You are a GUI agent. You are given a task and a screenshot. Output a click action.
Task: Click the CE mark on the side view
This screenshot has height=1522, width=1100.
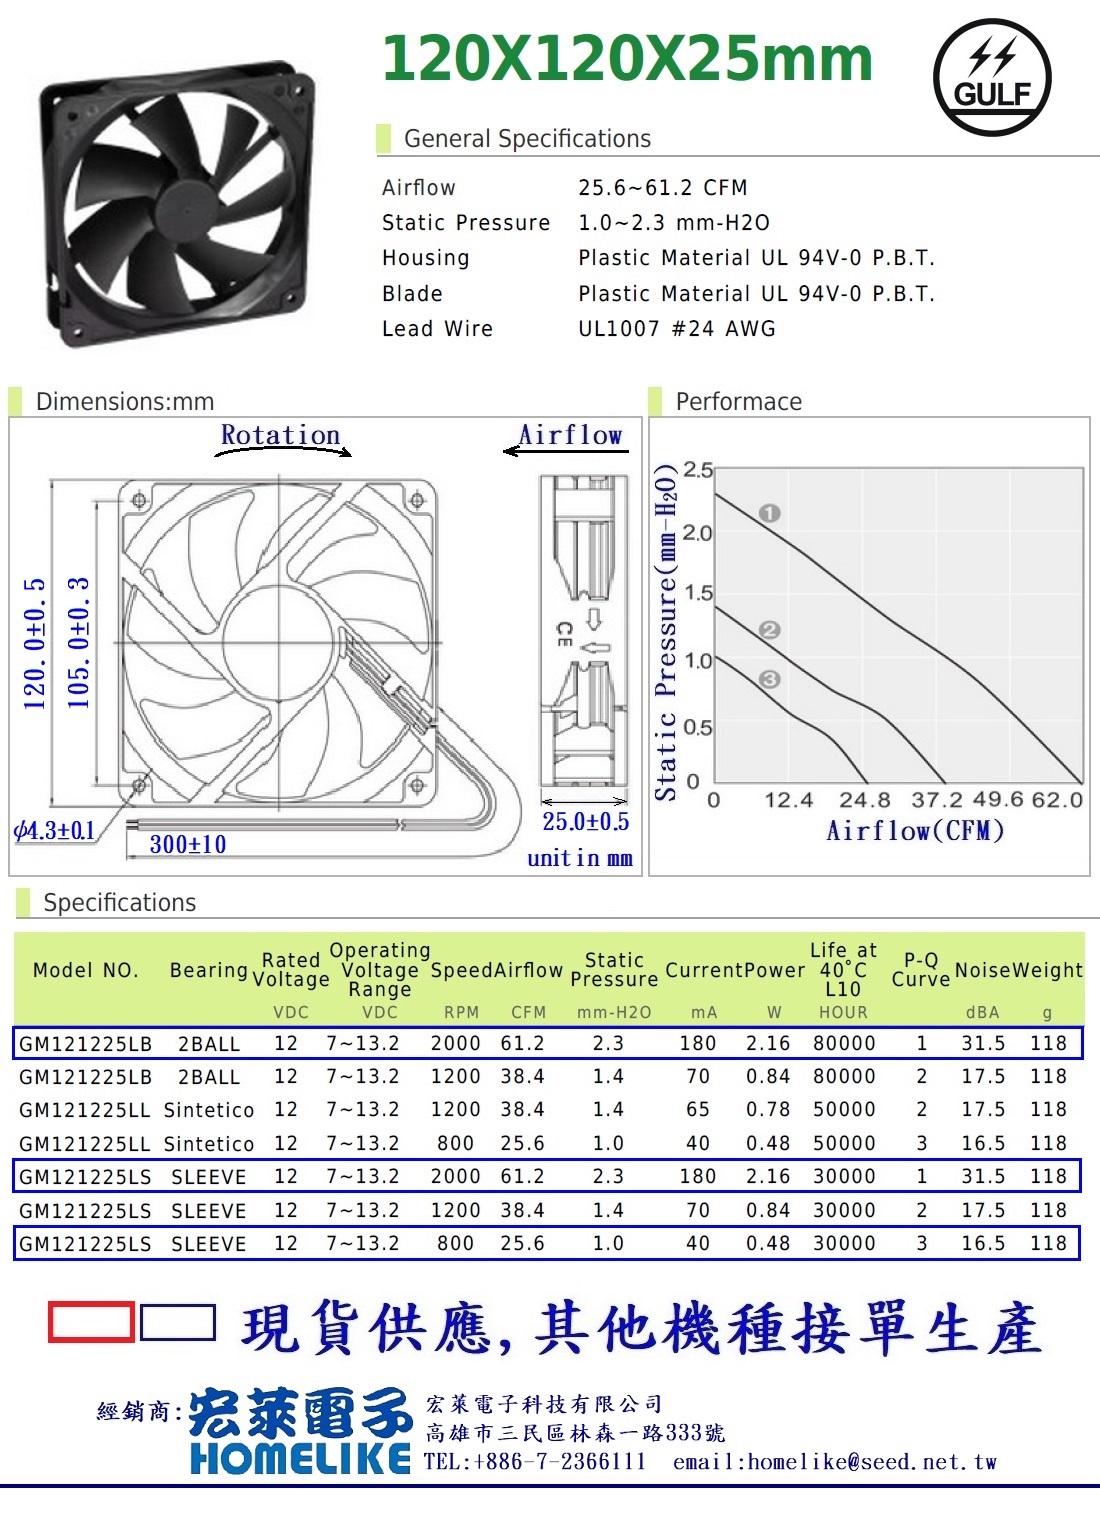pyautogui.click(x=564, y=635)
